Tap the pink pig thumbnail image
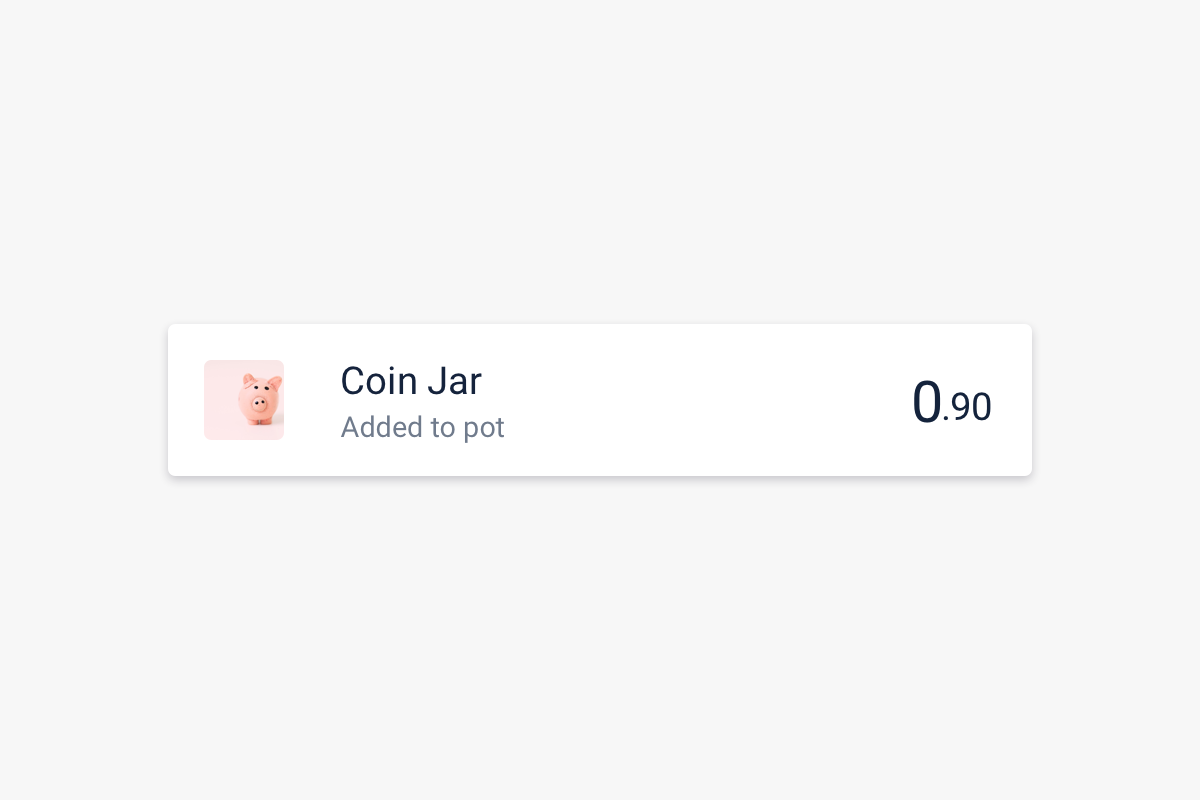This screenshot has height=800, width=1200. (244, 400)
